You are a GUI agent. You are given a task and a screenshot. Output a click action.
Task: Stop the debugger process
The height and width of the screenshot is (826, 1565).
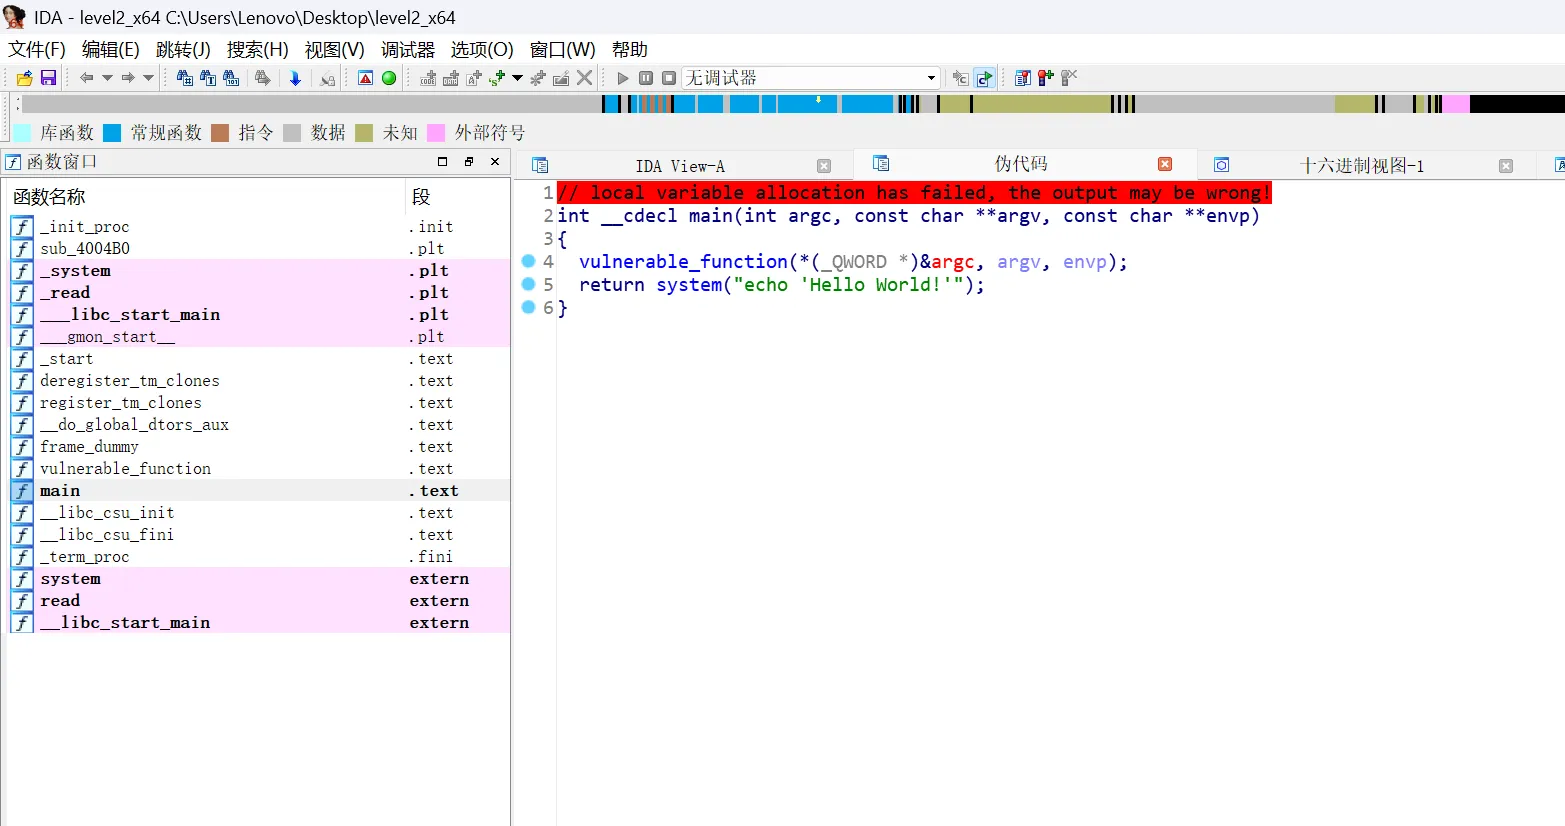click(x=669, y=78)
